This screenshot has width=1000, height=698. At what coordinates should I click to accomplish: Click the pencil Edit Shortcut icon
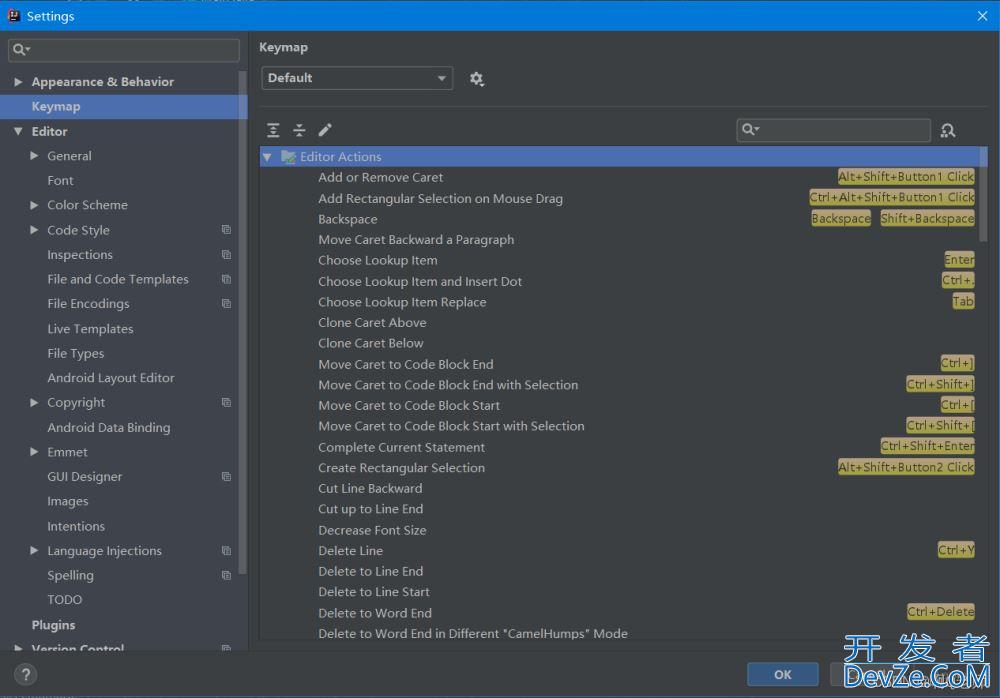click(325, 130)
